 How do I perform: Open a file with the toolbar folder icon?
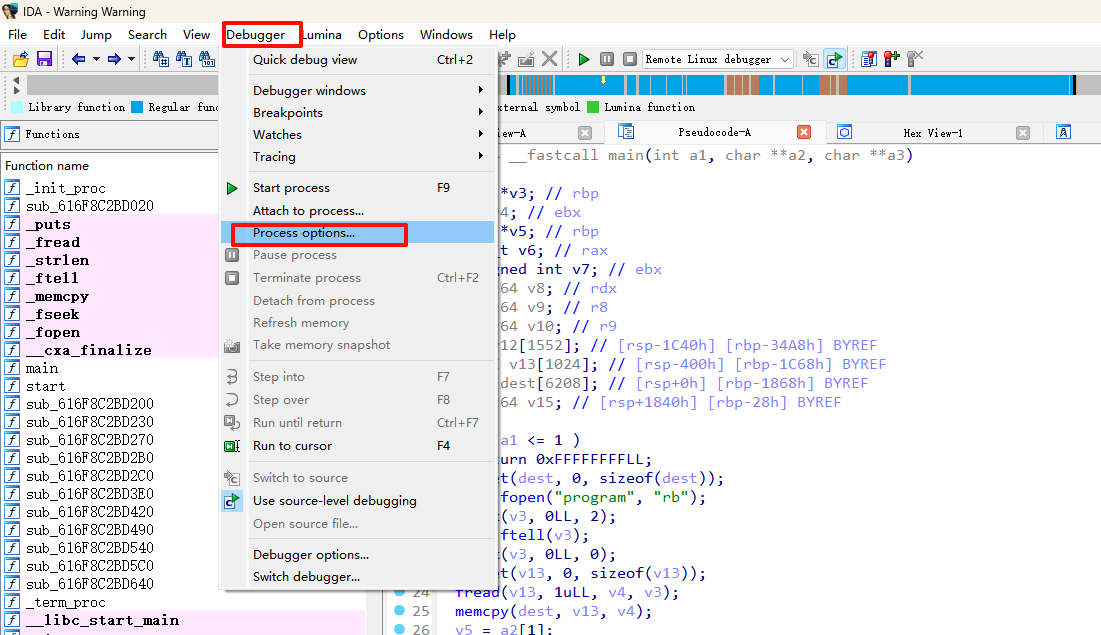(x=20, y=60)
